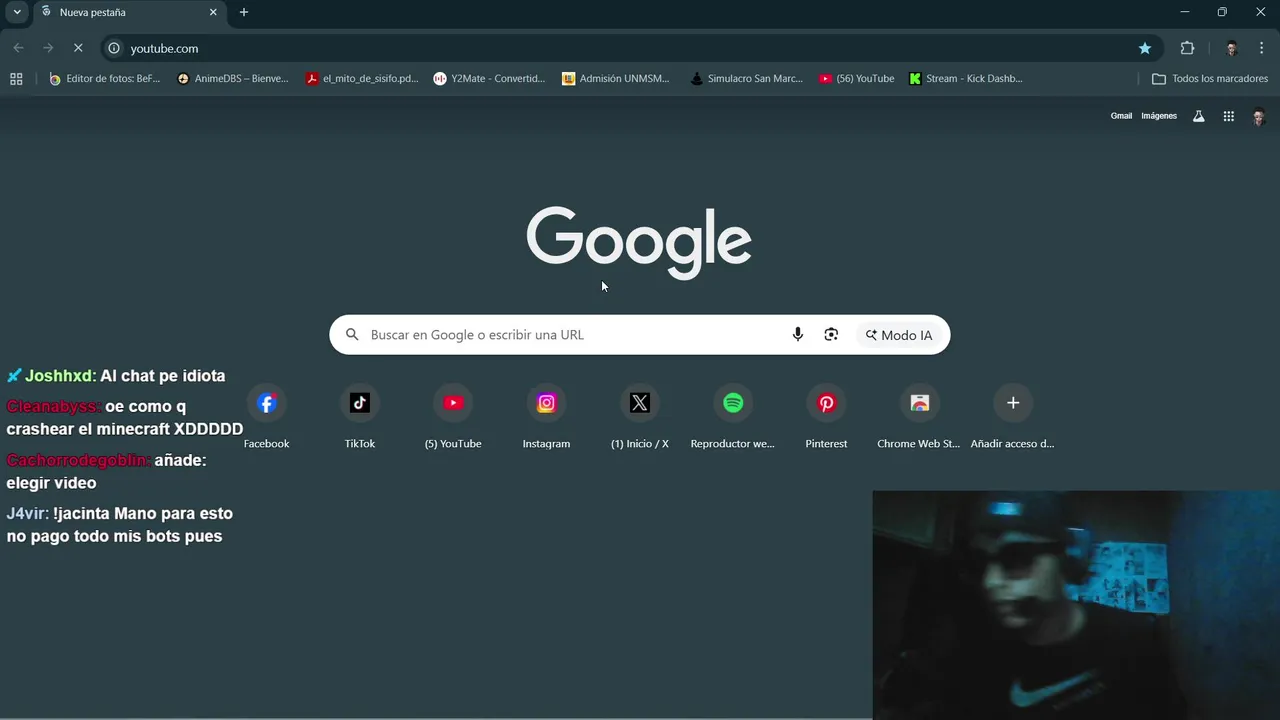This screenshot has width=1280, height=720.
Task: Open the apps grid in bookmarks bar
Action: pos(16,78)
